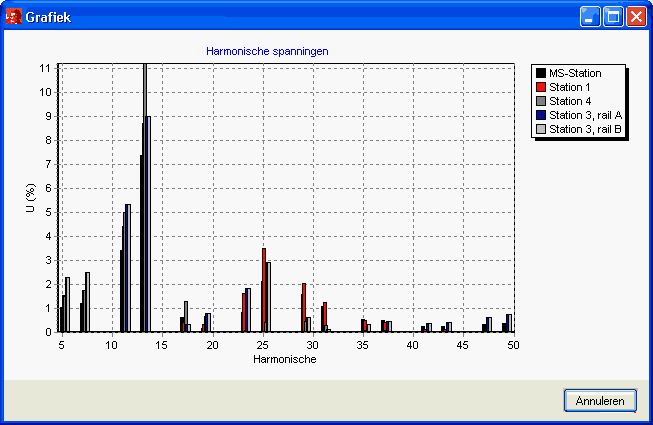The height and width of the screenshot is (425, 653).
Task: Minimize the Grafiek window
Action: coord(591,17)
